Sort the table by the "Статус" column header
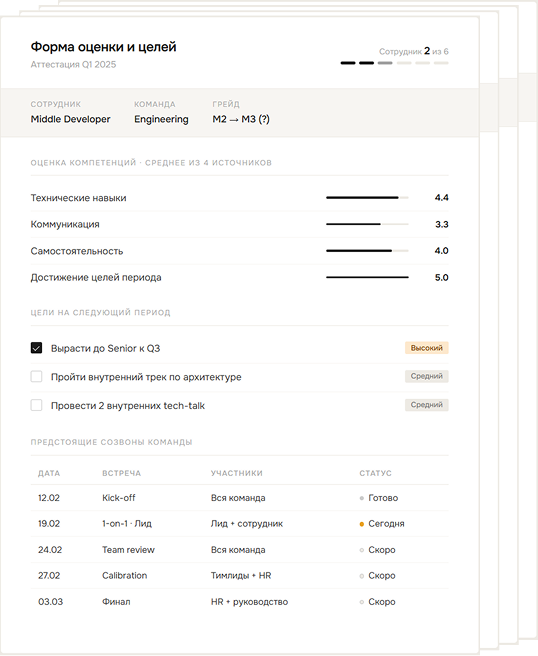Viewport: 538px width, 656px height. [375, 473]
